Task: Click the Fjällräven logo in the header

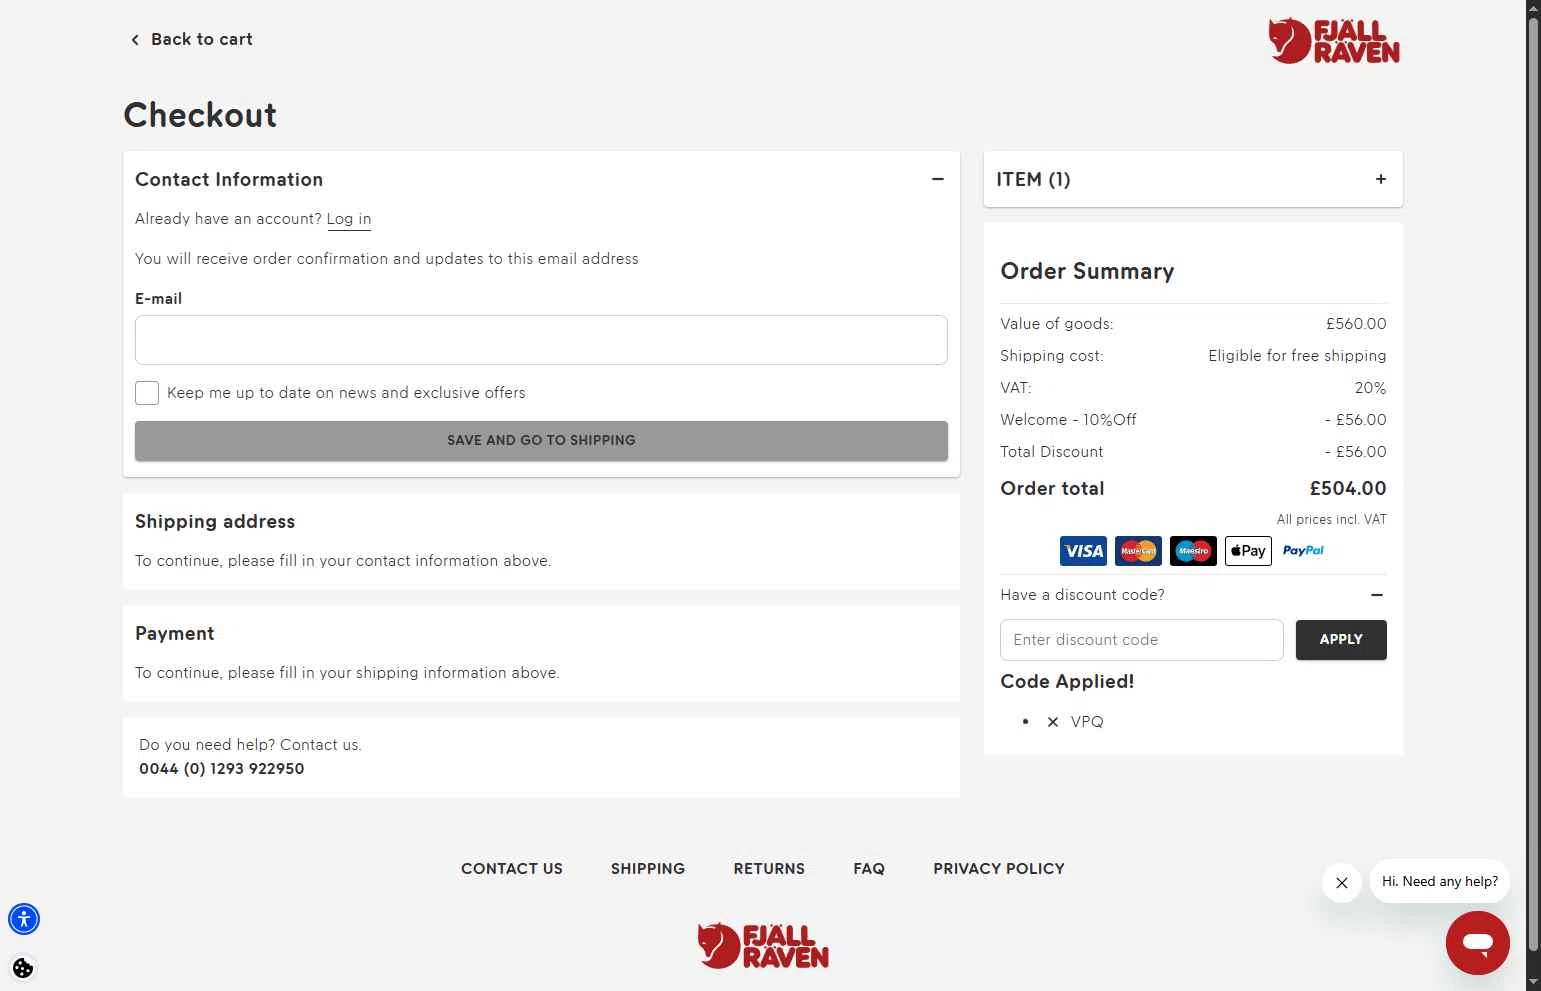Action: (1334, 41)
